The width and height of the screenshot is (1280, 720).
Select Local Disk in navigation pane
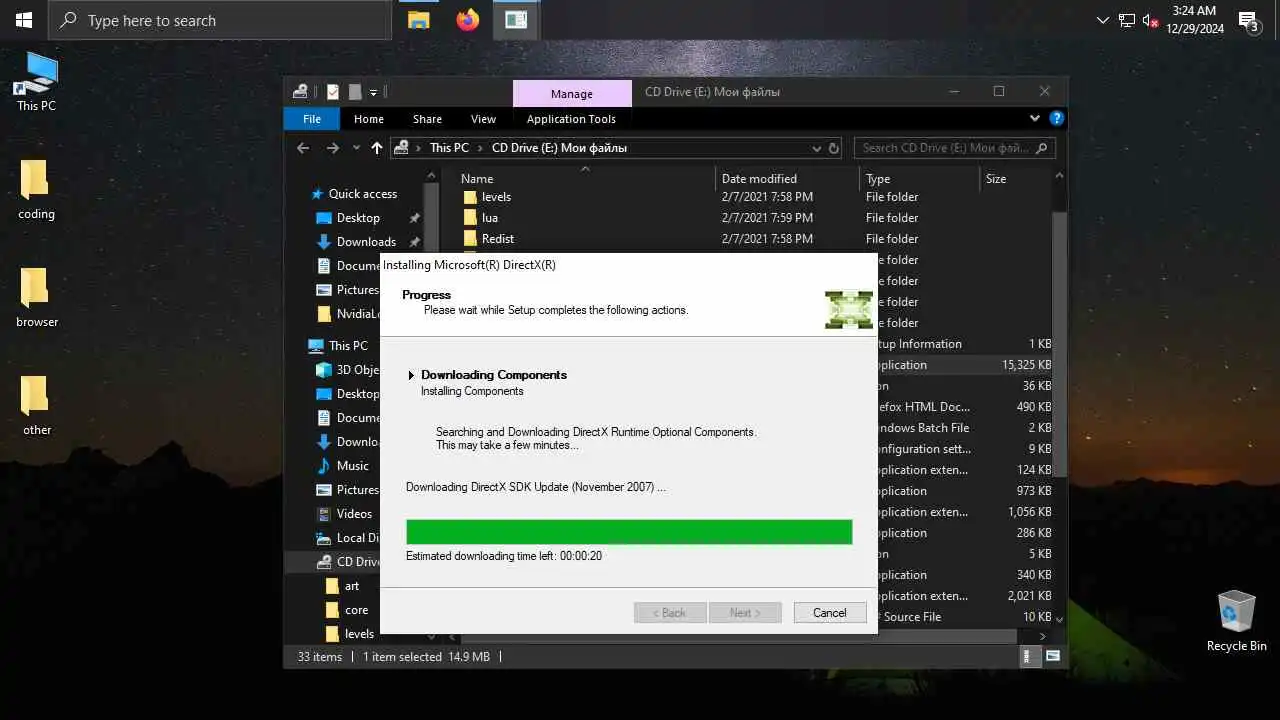coord(347,538)
